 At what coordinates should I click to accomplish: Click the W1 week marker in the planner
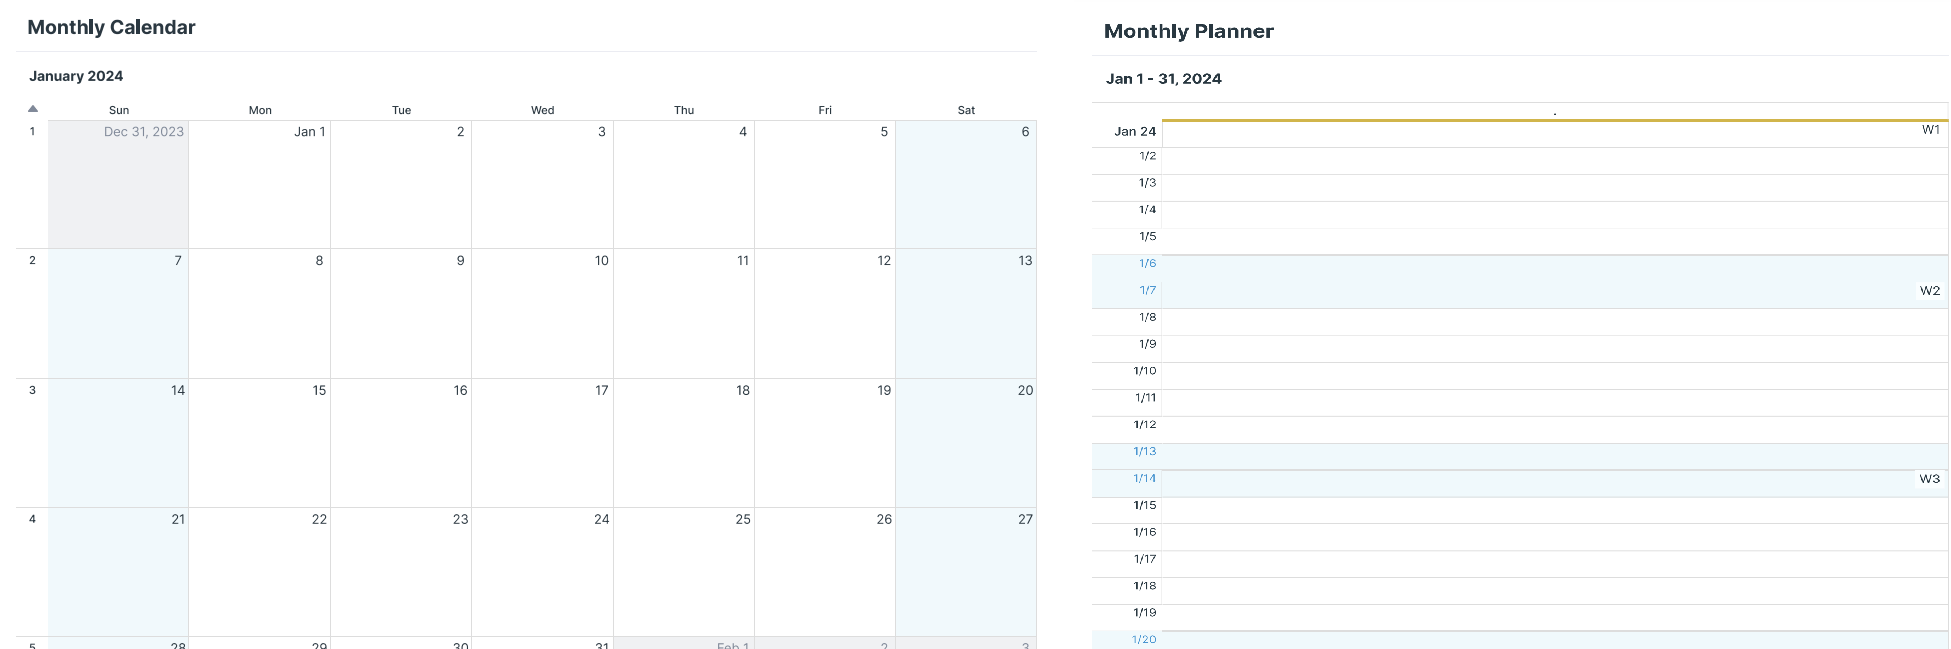pos(1930,128)
